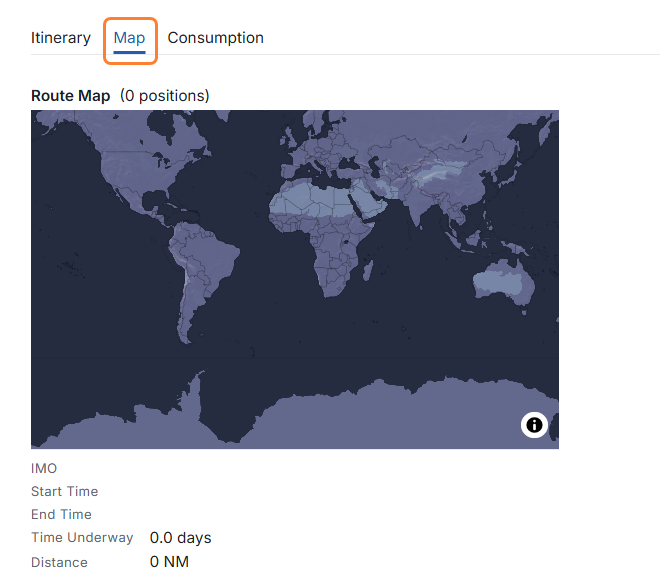This screenshot has width=660, height=577.
Task: Click the Distance label
Action: [x=59, y=562]
